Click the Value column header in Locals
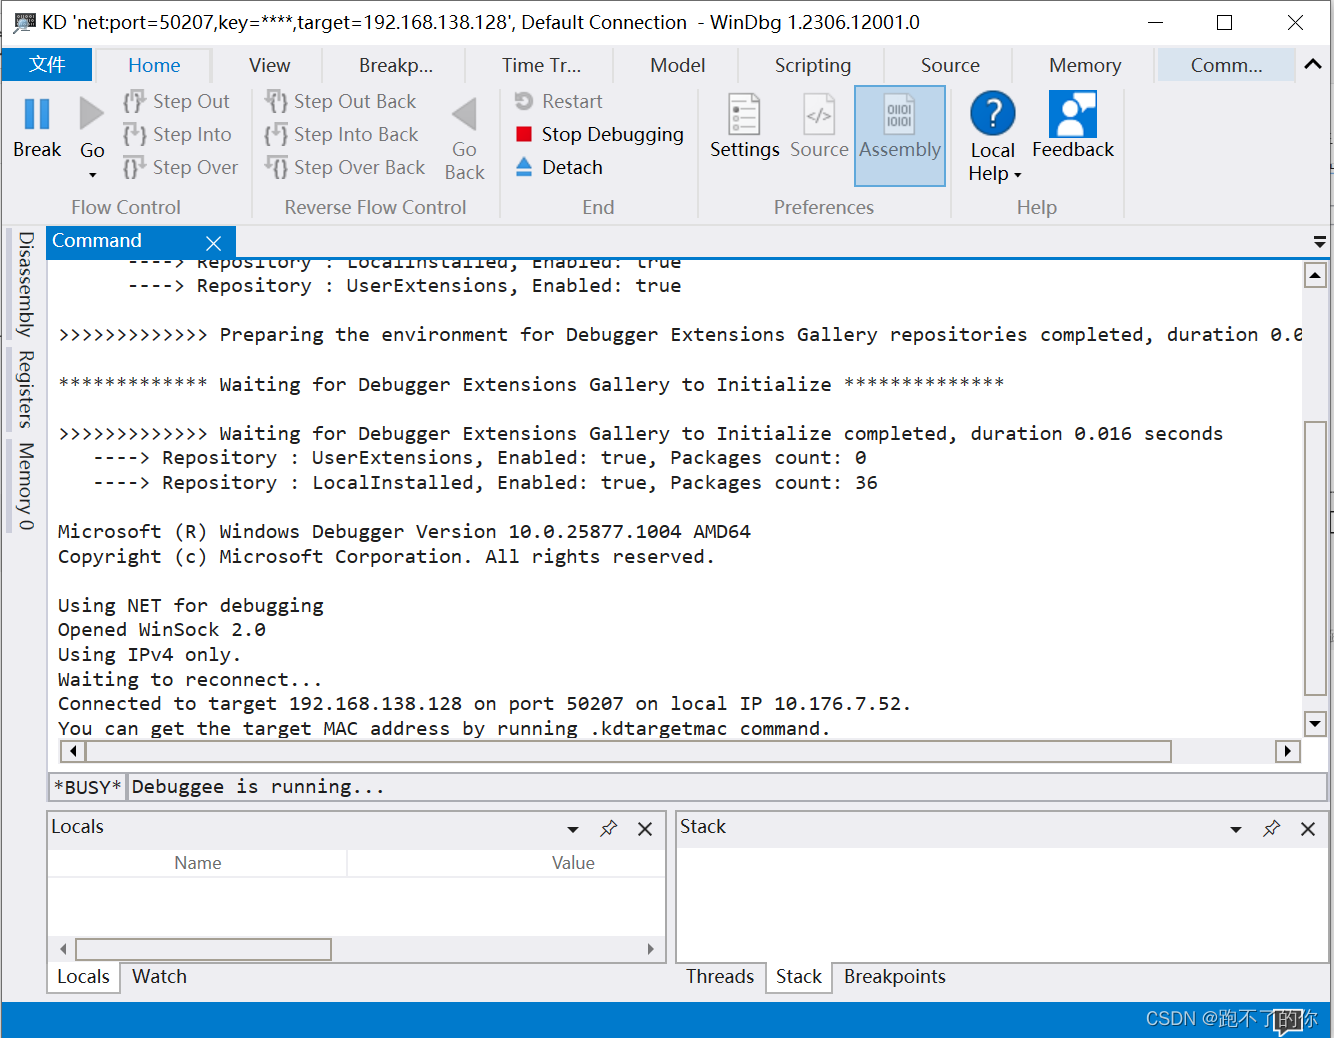1334x1038 pixels. pos(573,863)
